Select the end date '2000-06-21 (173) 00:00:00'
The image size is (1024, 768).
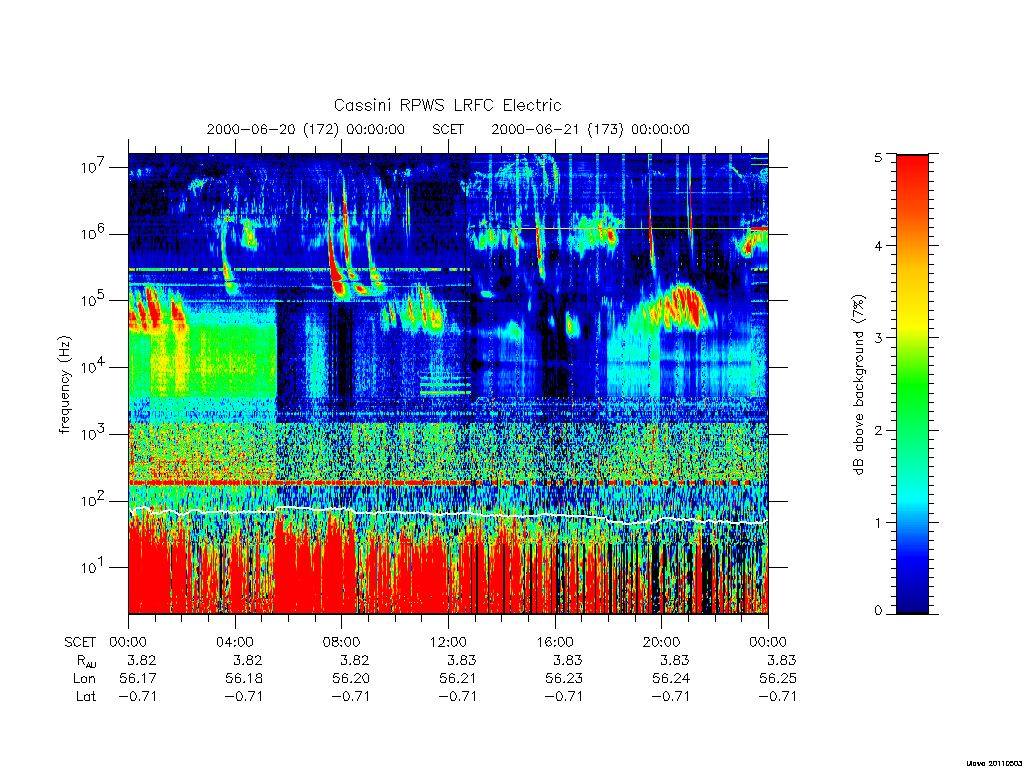pos(590,129)
